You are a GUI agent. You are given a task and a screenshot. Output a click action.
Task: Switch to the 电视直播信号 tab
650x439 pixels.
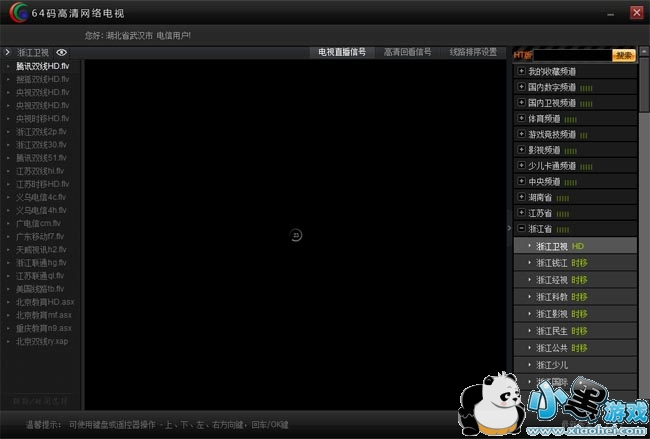point(342,52)
